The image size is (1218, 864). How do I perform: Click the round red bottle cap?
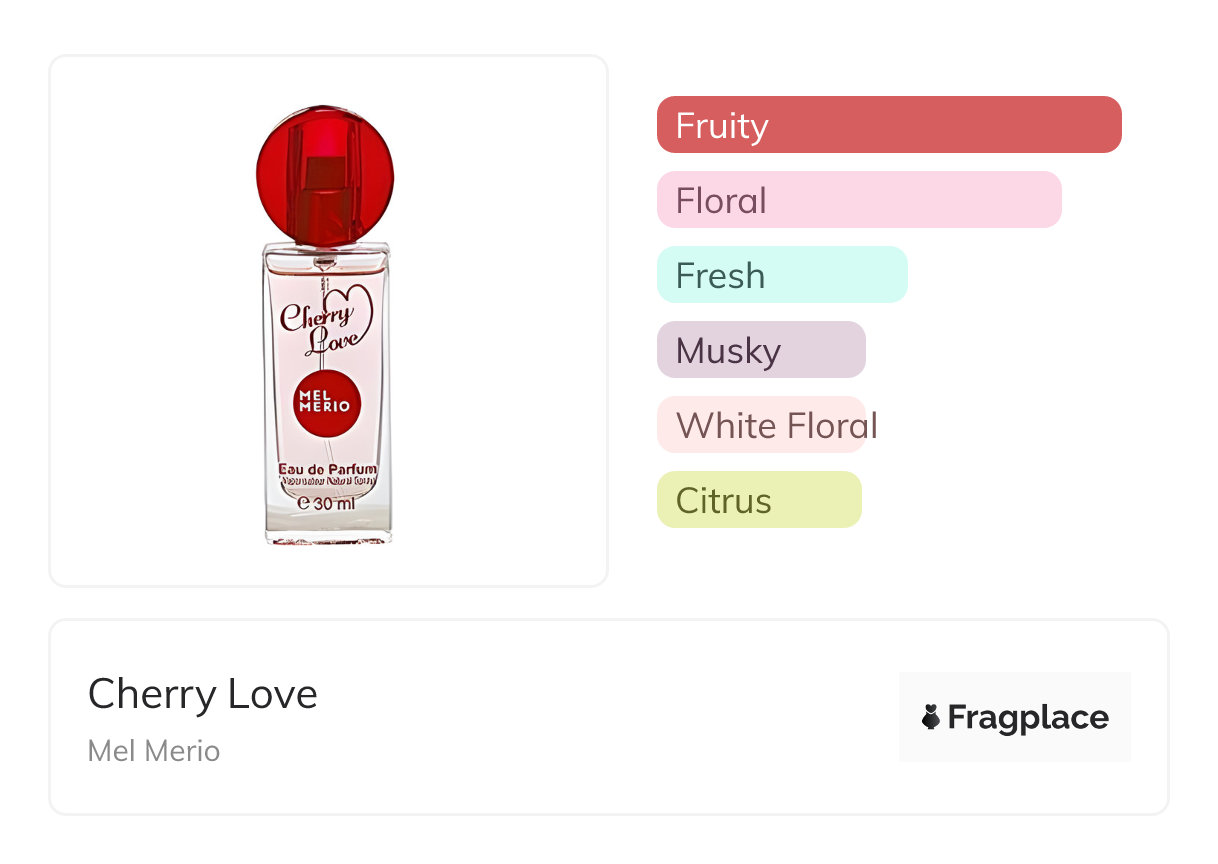(x=325, y=175)
